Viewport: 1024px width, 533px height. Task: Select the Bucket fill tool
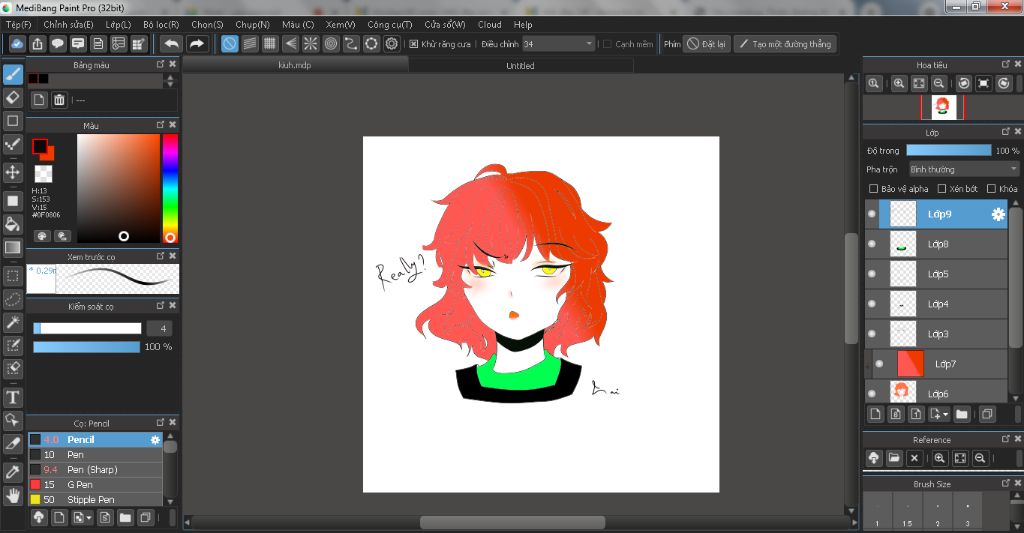pos(12,224)
